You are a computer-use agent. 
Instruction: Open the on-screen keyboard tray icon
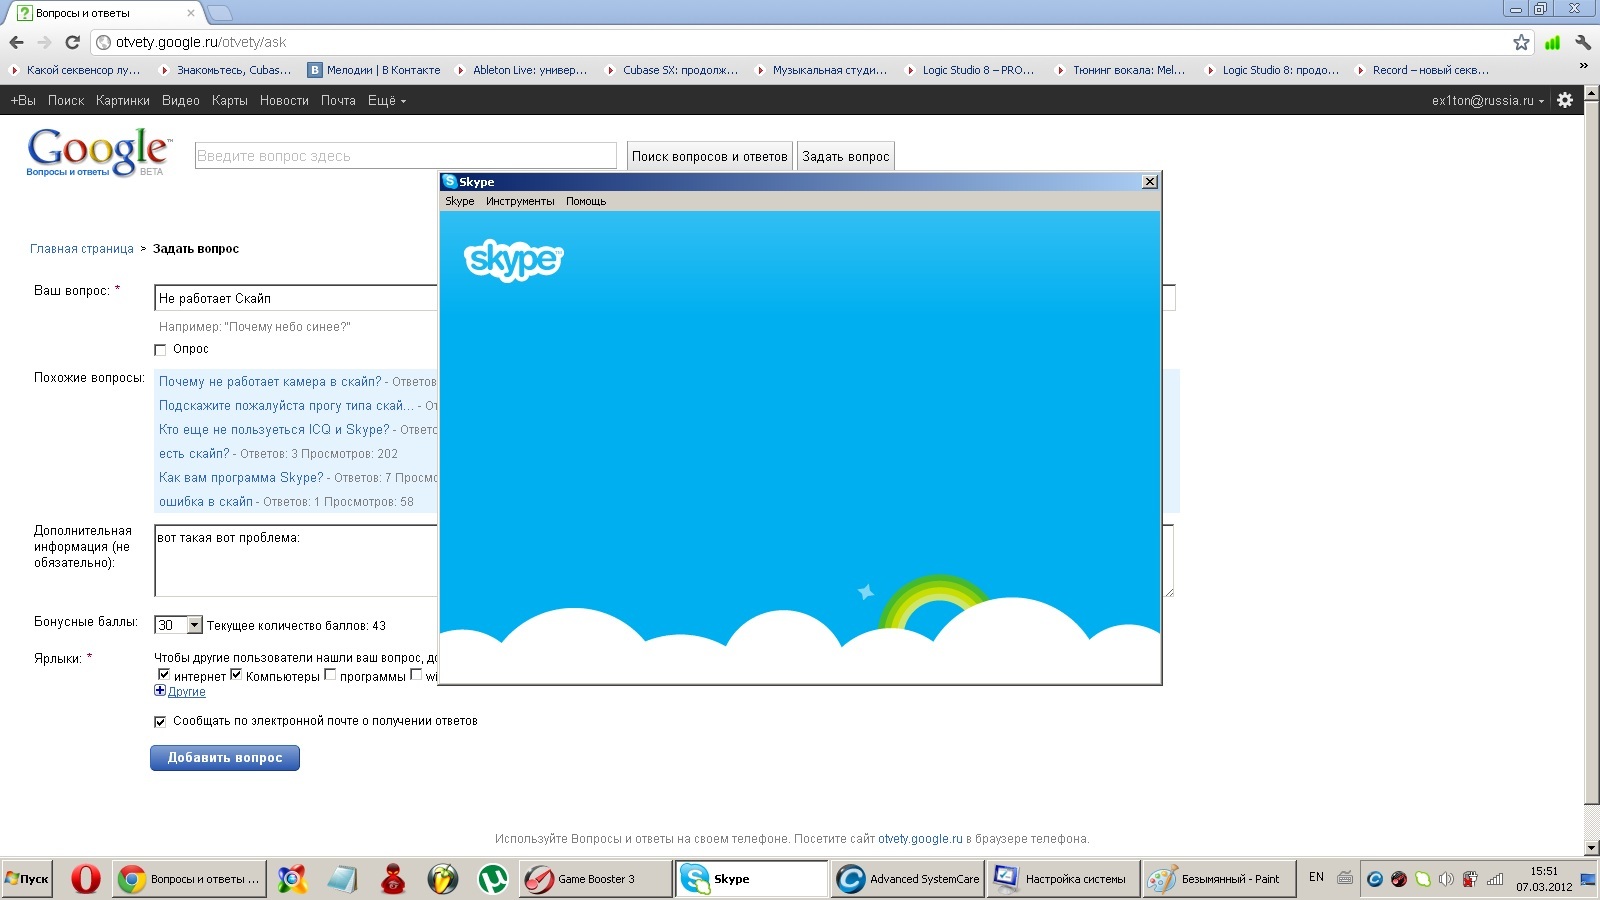point(1345,878)
